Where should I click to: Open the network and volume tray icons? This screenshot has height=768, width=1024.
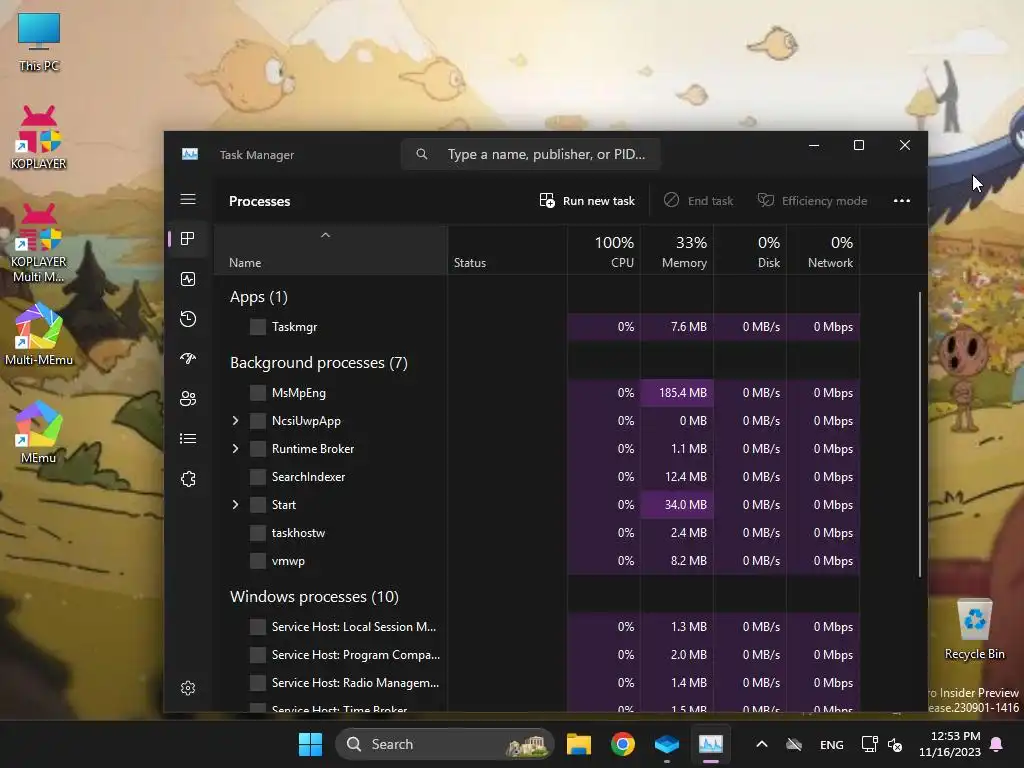(882, 744)
